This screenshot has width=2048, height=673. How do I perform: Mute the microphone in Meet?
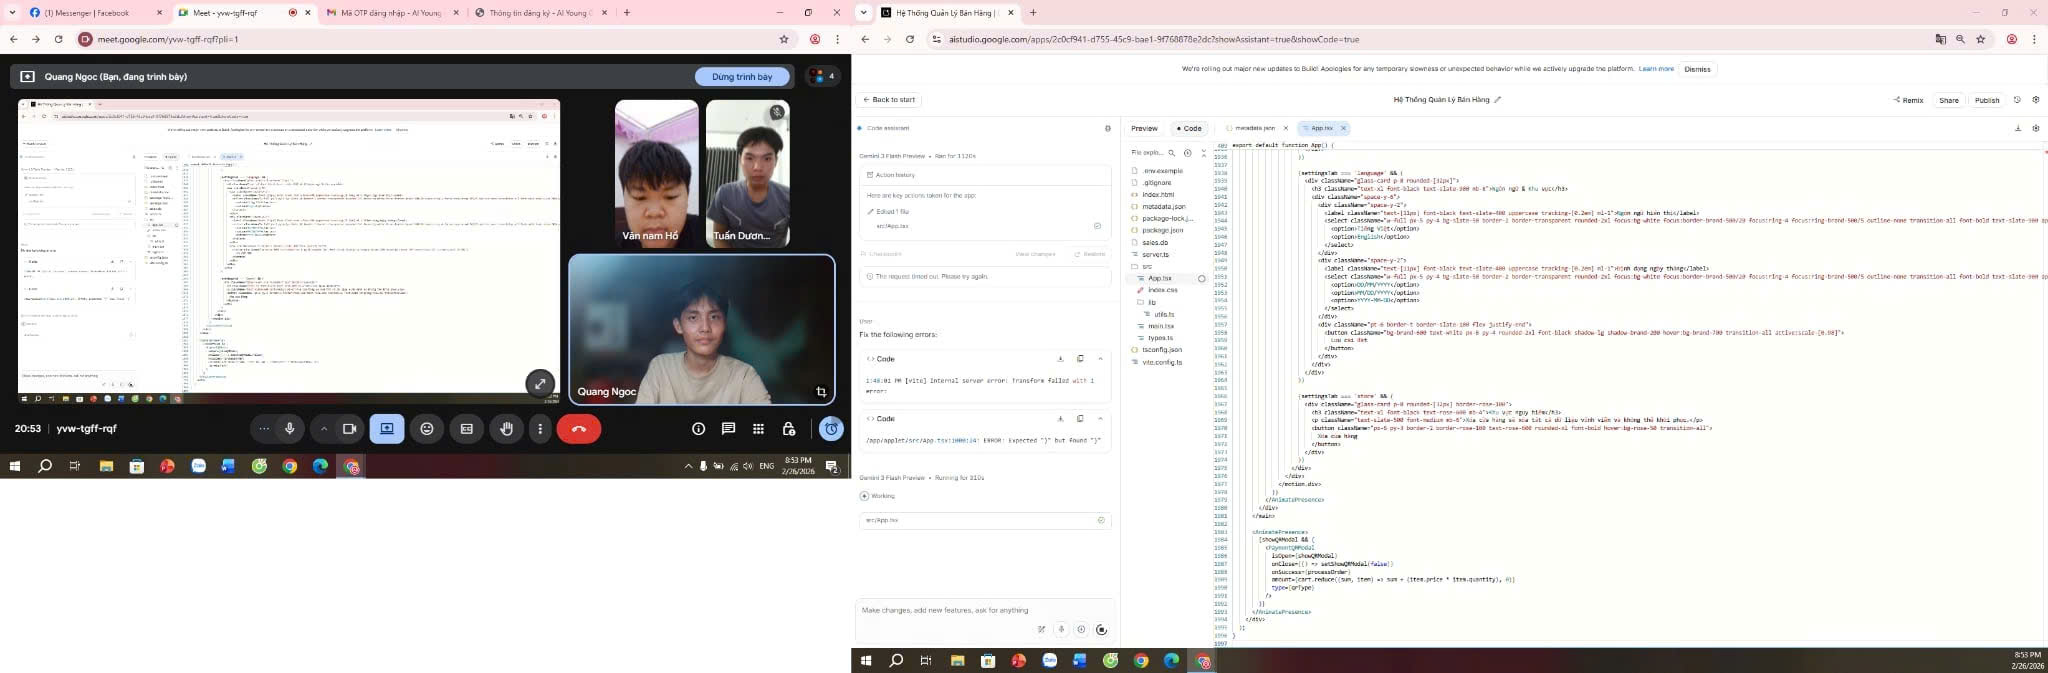[290, 429]
